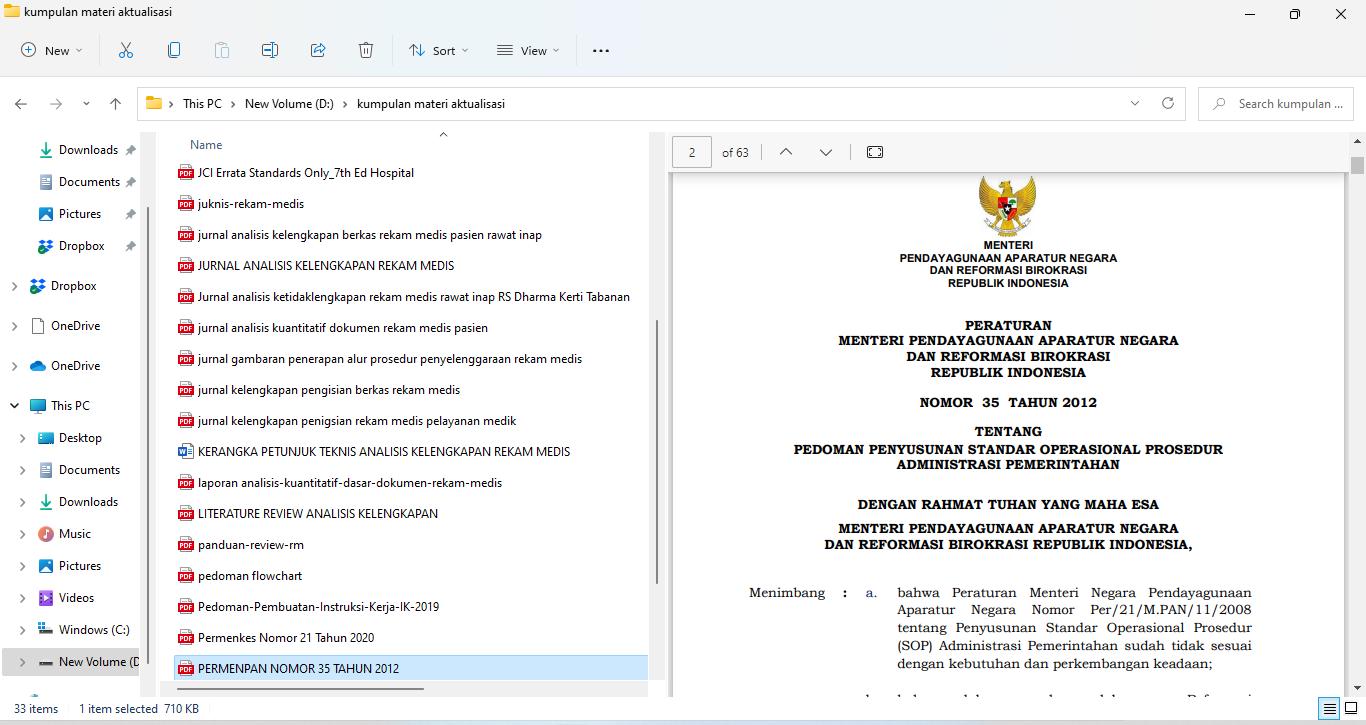Click the fit-page icon in the preview toolbar
The height and width of the screenshot is (725, 1366).
click(875, 152)
